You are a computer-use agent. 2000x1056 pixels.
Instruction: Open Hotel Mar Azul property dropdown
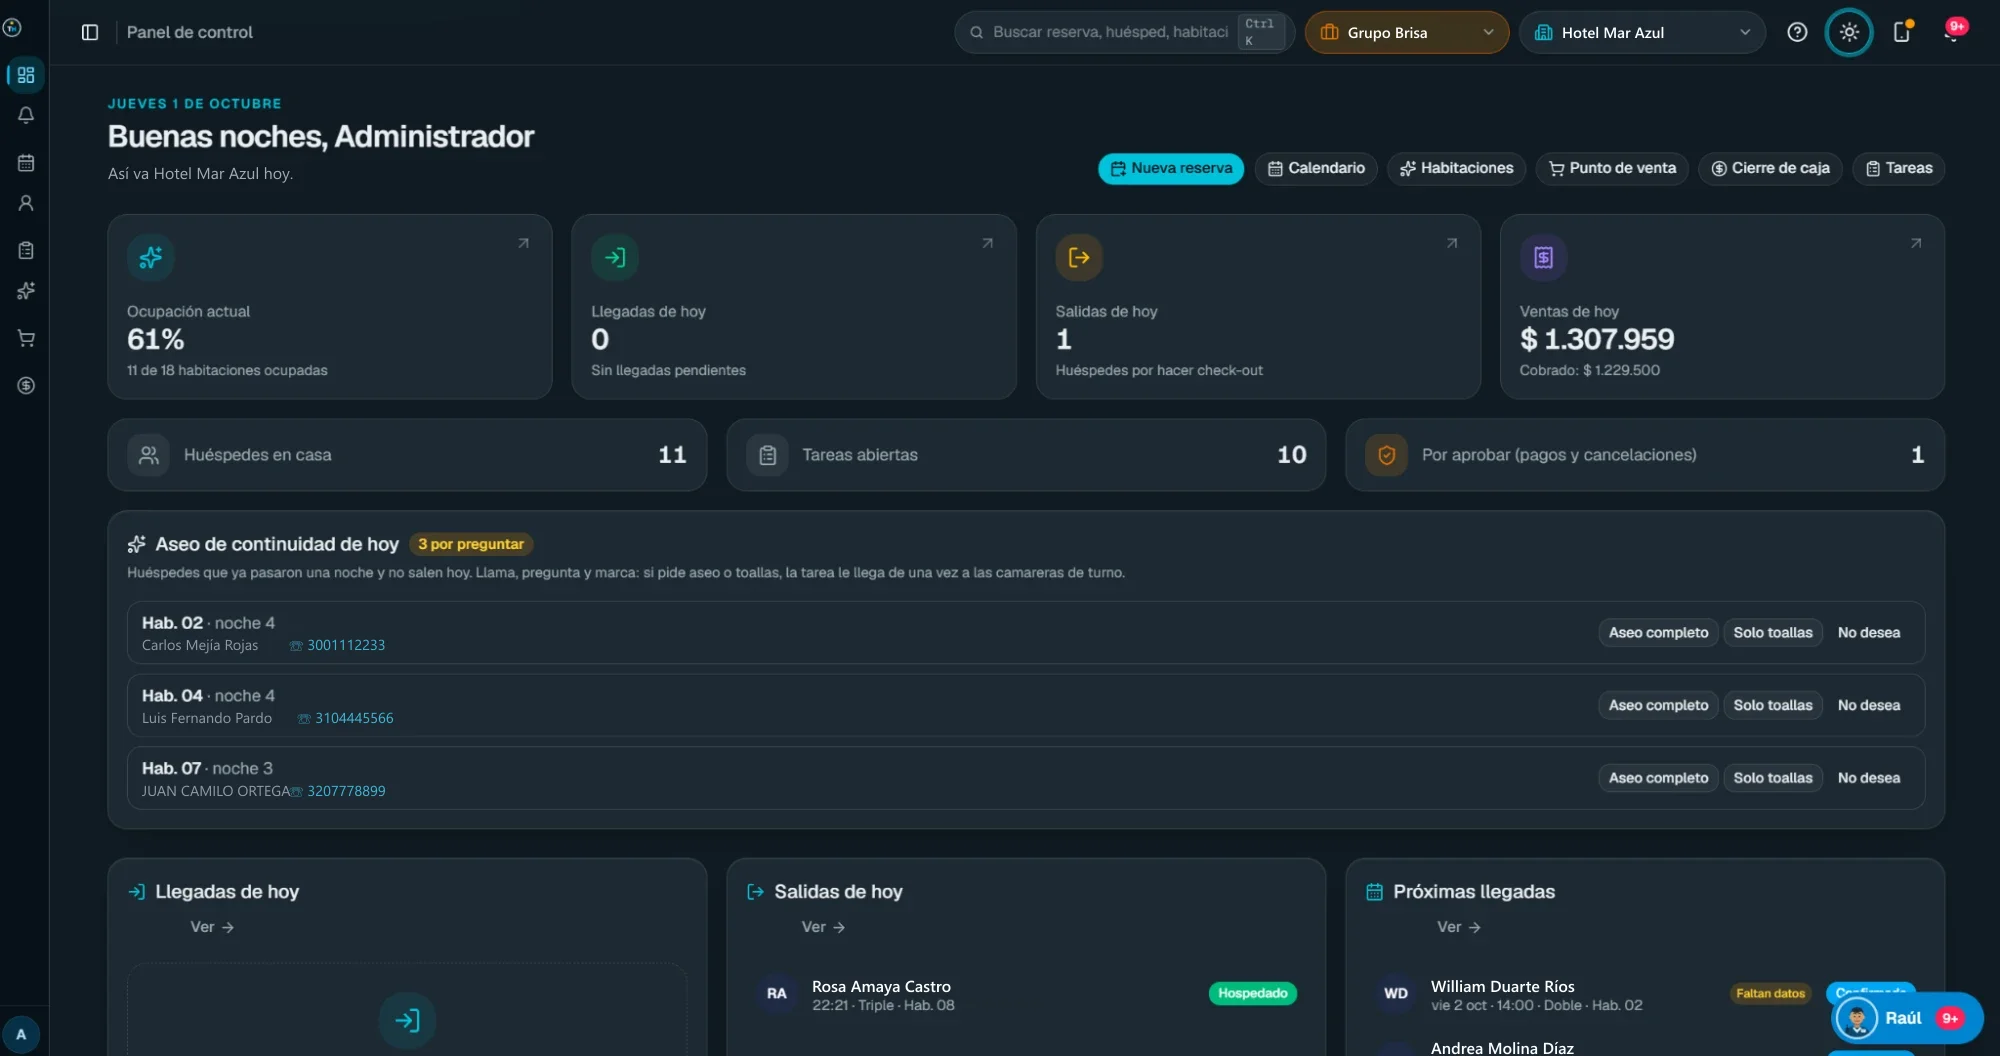click(x=1642, y=32)
